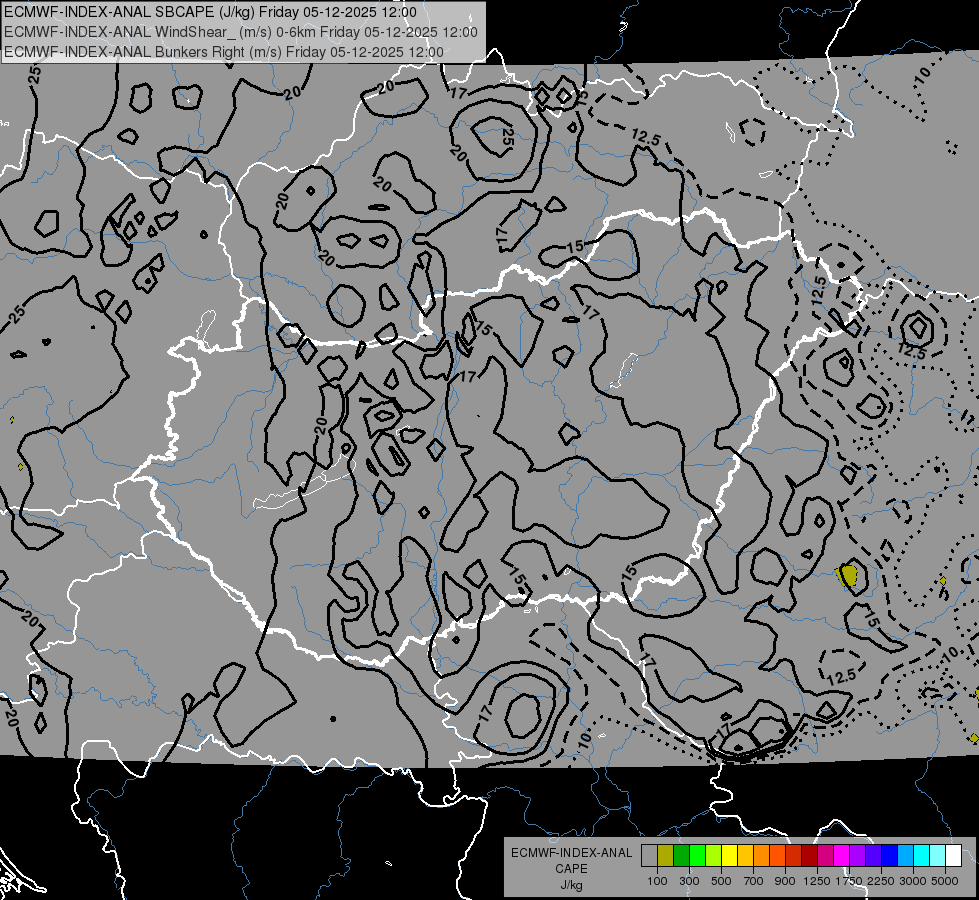
Task: Select the olive swatch at 100 J/kg
Action: [x=666, y=856]
